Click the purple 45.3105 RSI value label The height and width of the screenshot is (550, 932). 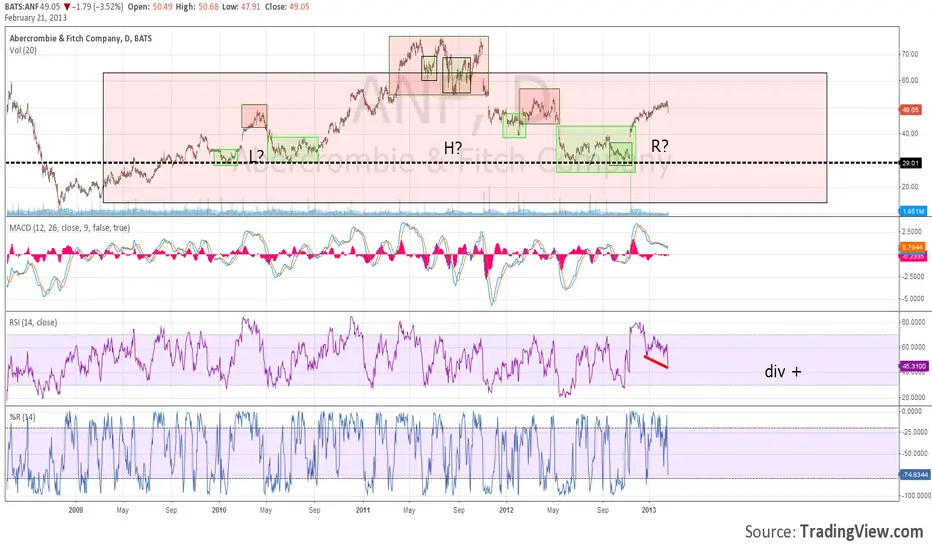914,366
